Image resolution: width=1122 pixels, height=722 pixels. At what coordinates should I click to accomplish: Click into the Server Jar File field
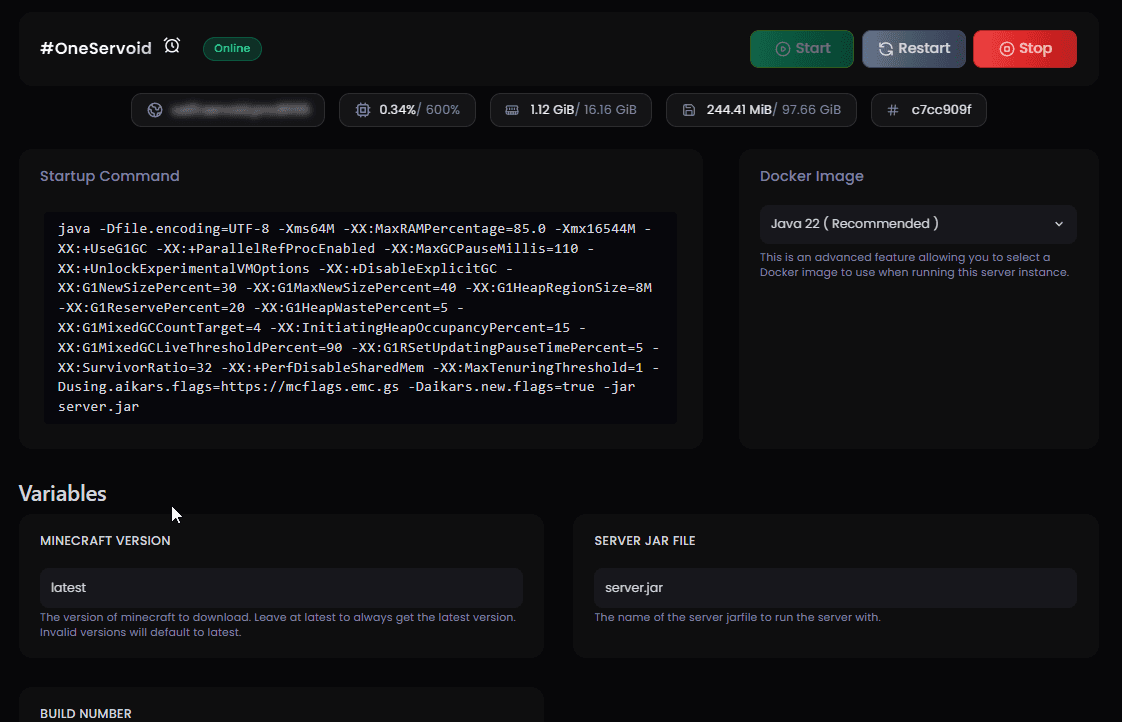pyautogui.click(x=835, y=588)
